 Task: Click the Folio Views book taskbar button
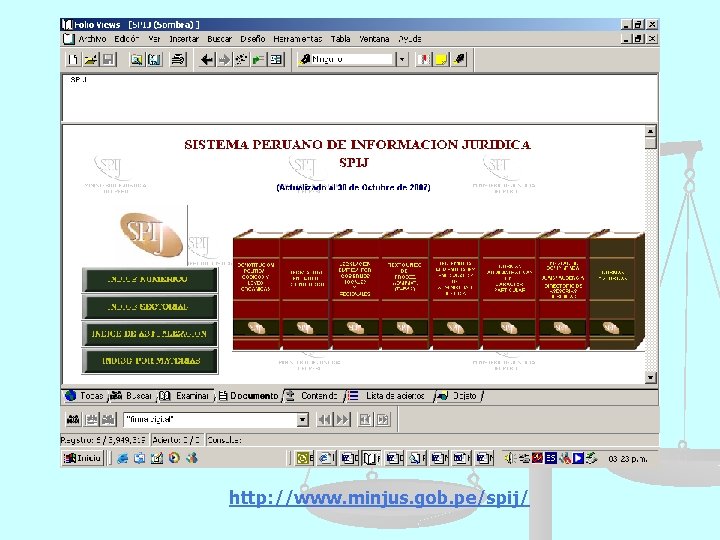(x=371, y=458)
